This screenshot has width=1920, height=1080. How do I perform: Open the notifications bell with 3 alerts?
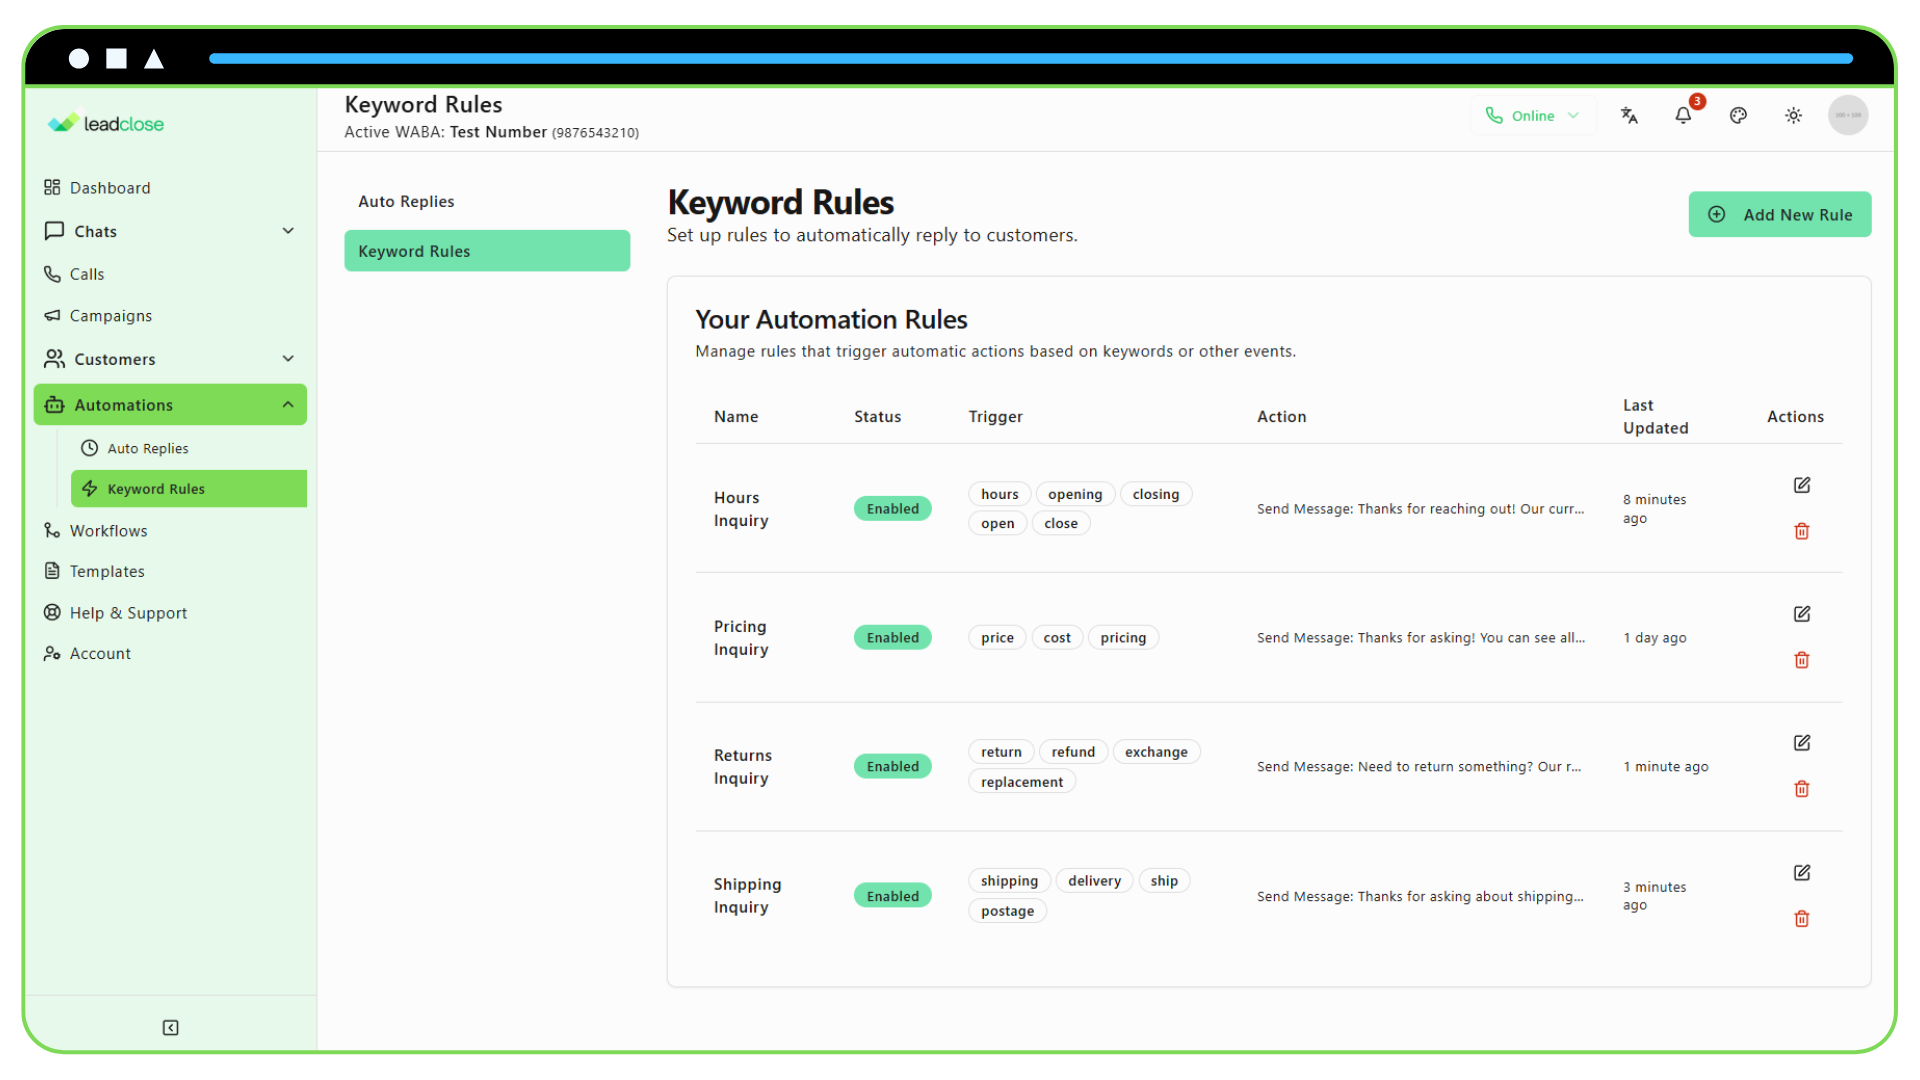[x=1683, y=115]
